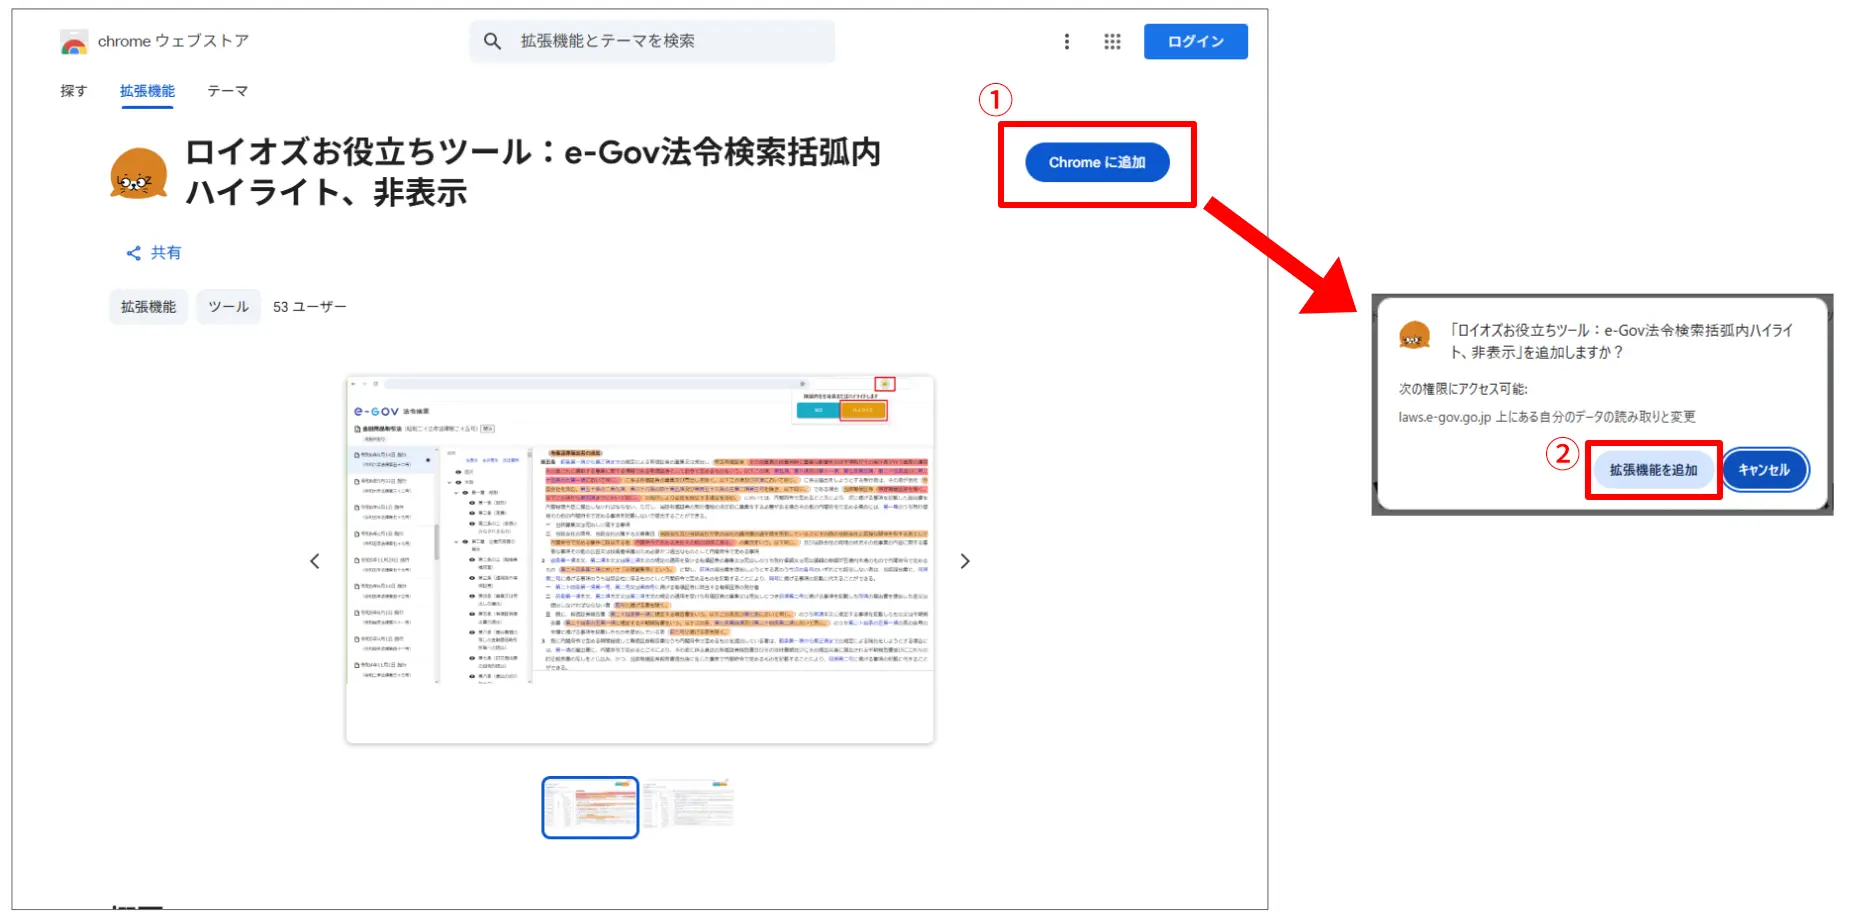Click キャンセル in the dialog

point(1764,470)
